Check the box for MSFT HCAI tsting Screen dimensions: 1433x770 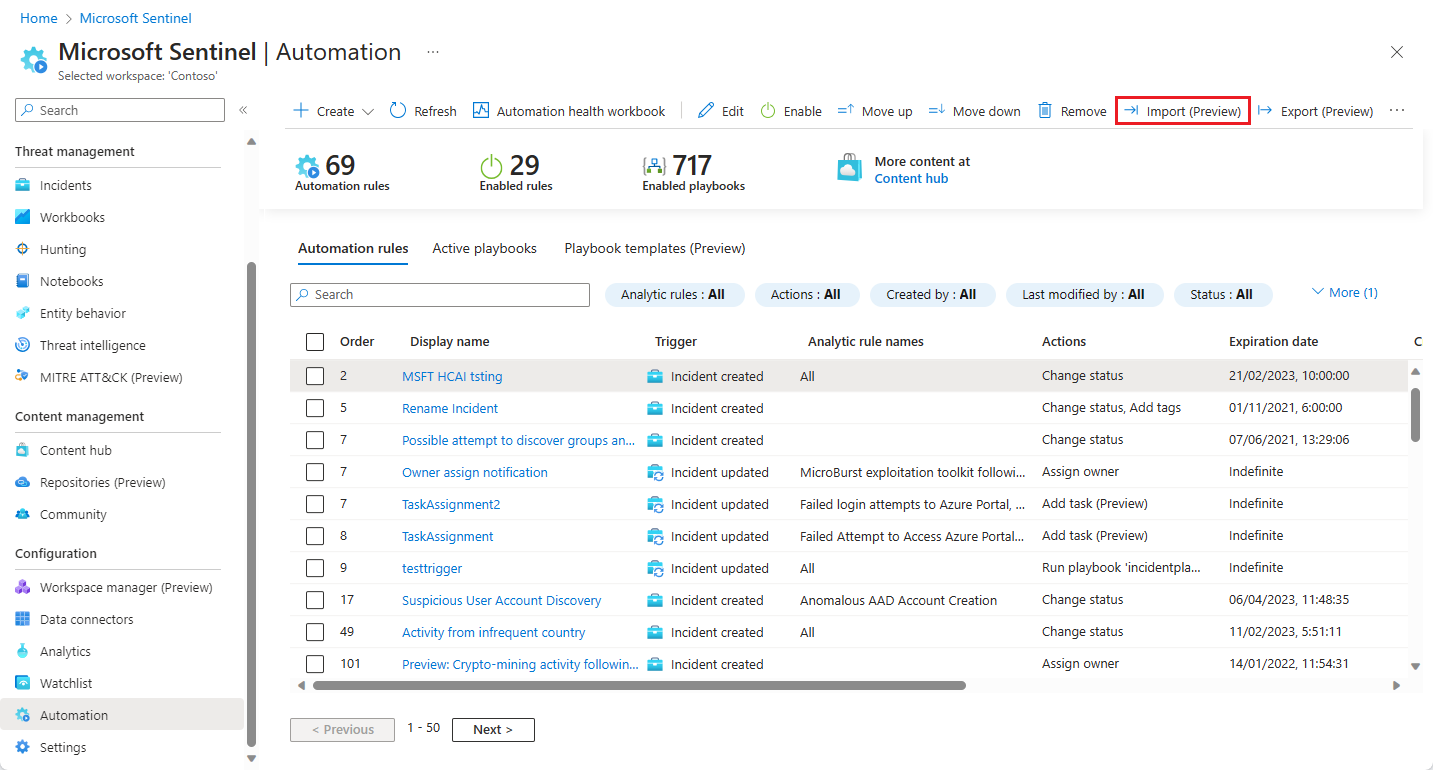click(315, 376)
